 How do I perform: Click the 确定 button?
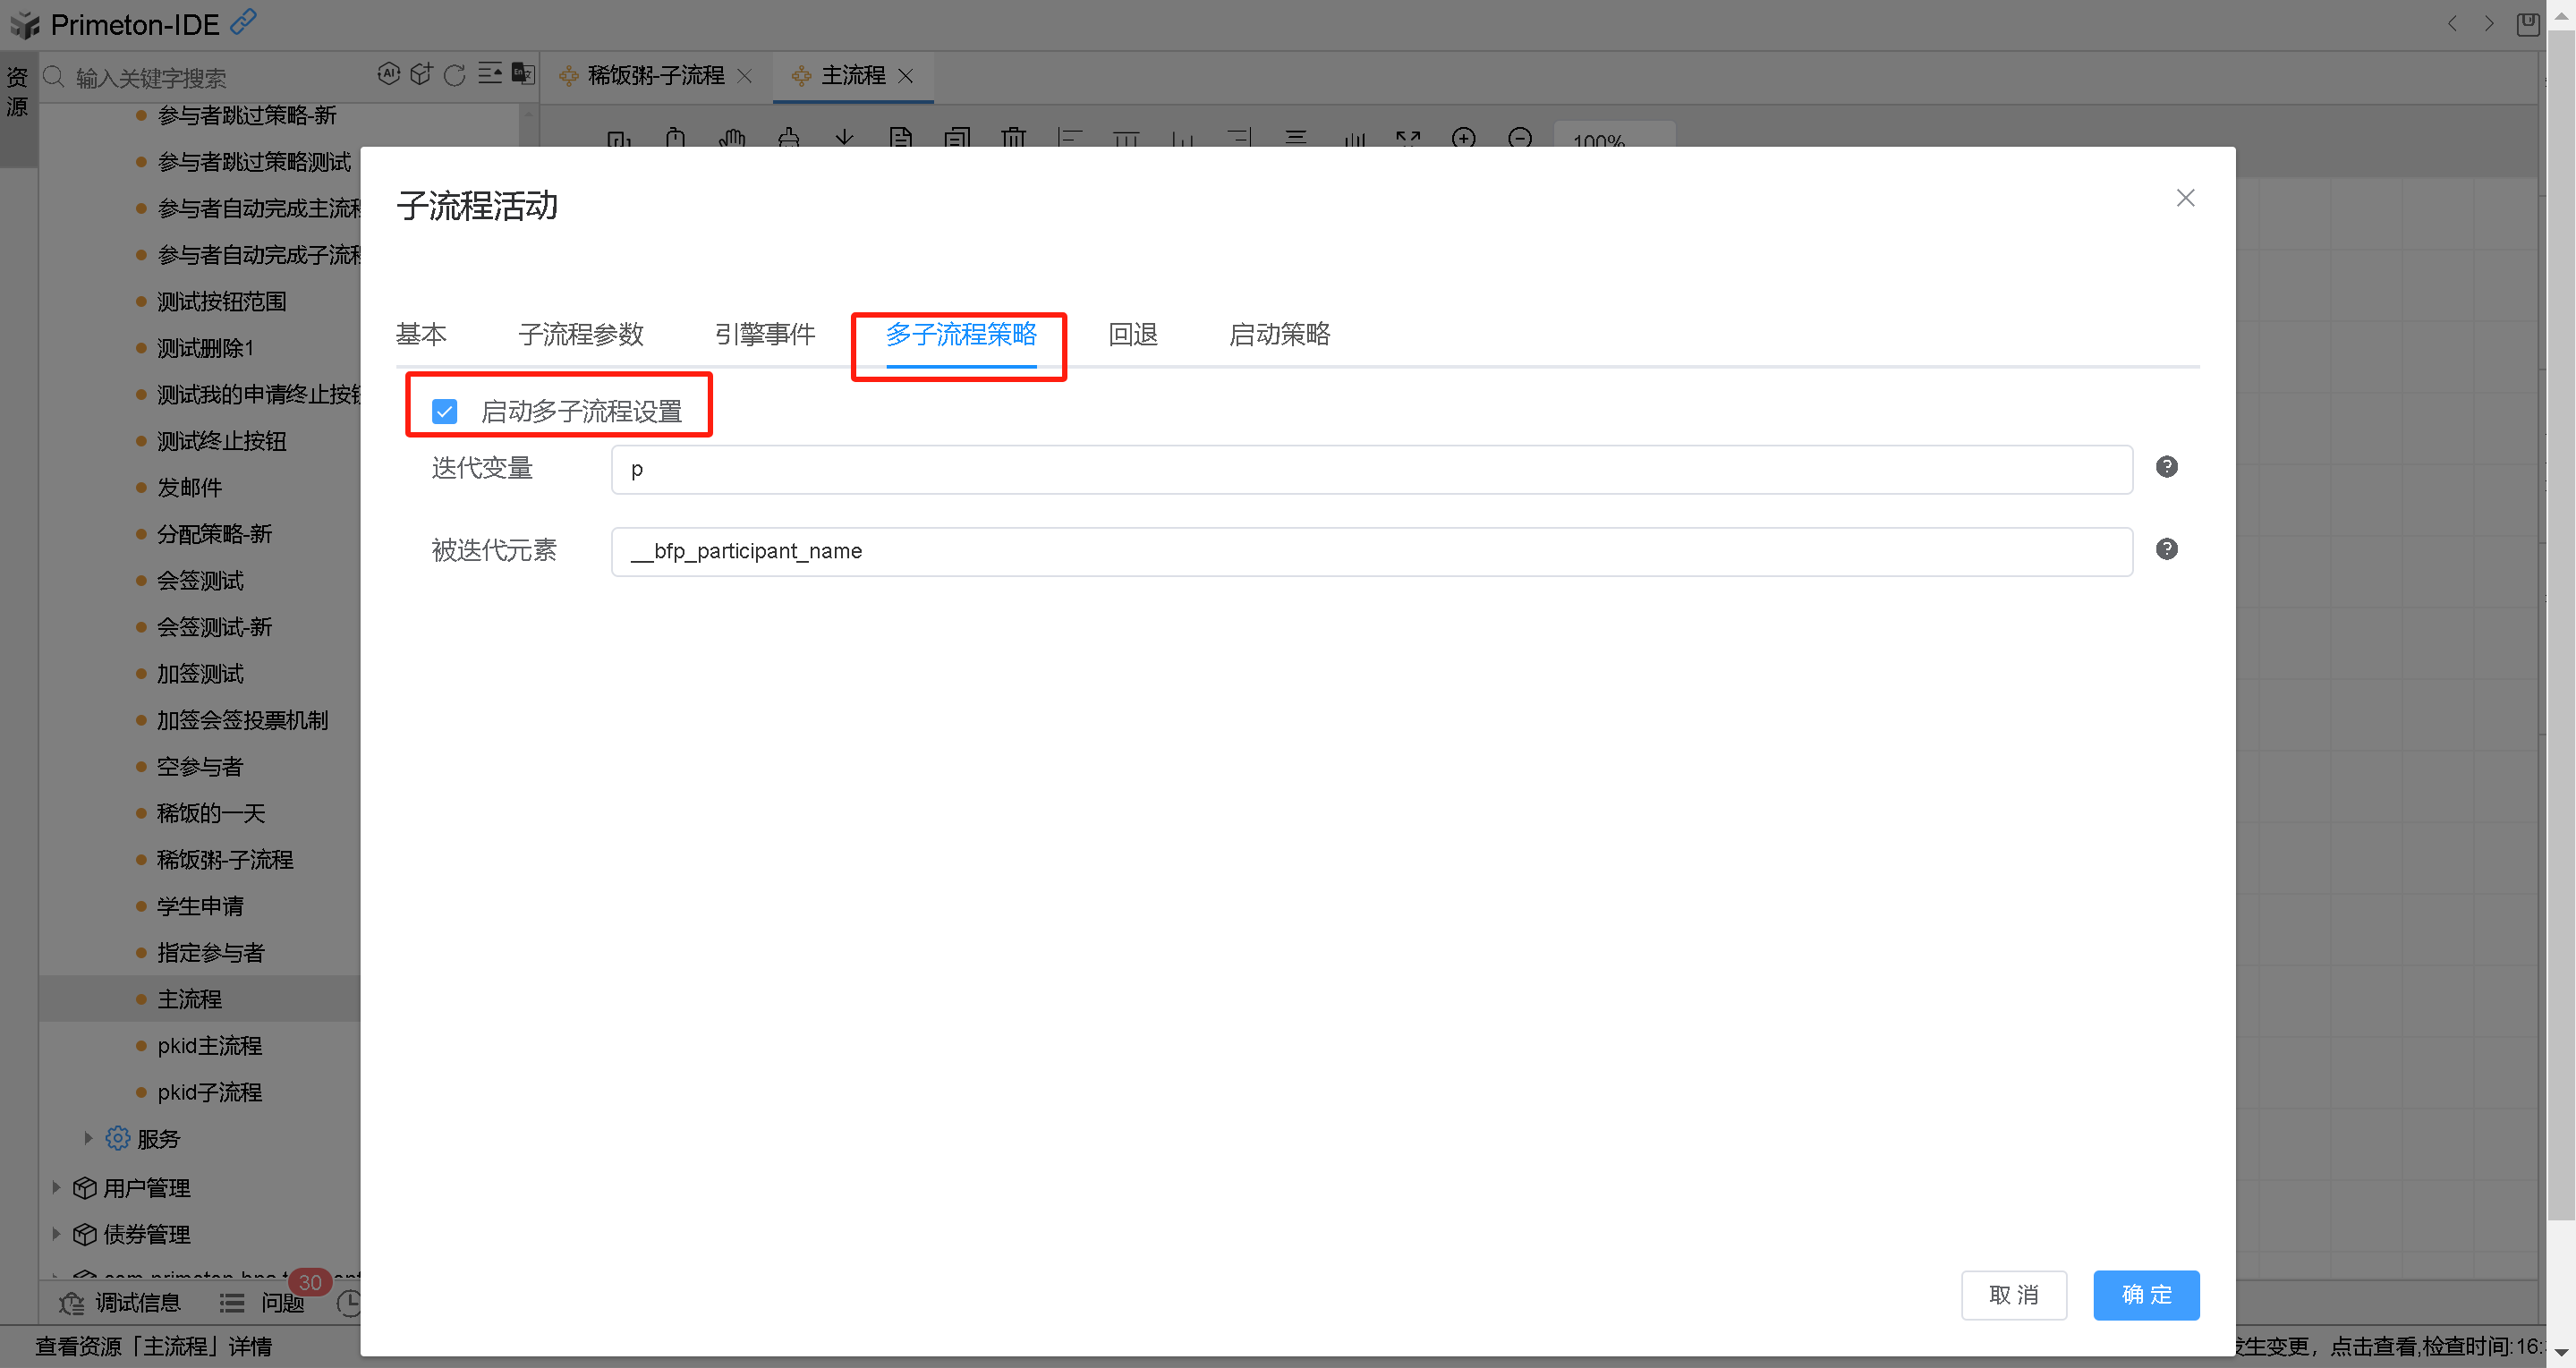coord(2145,1295)
